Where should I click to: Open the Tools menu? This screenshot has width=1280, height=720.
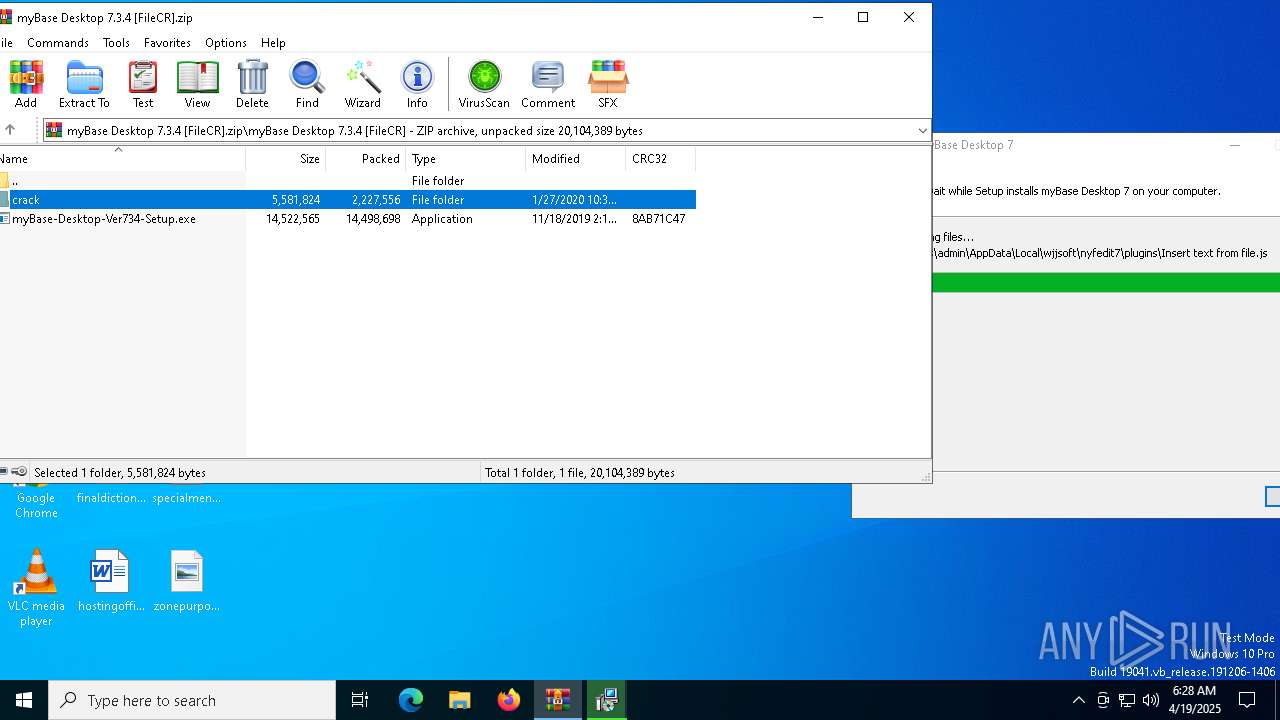tap(116, 43)
